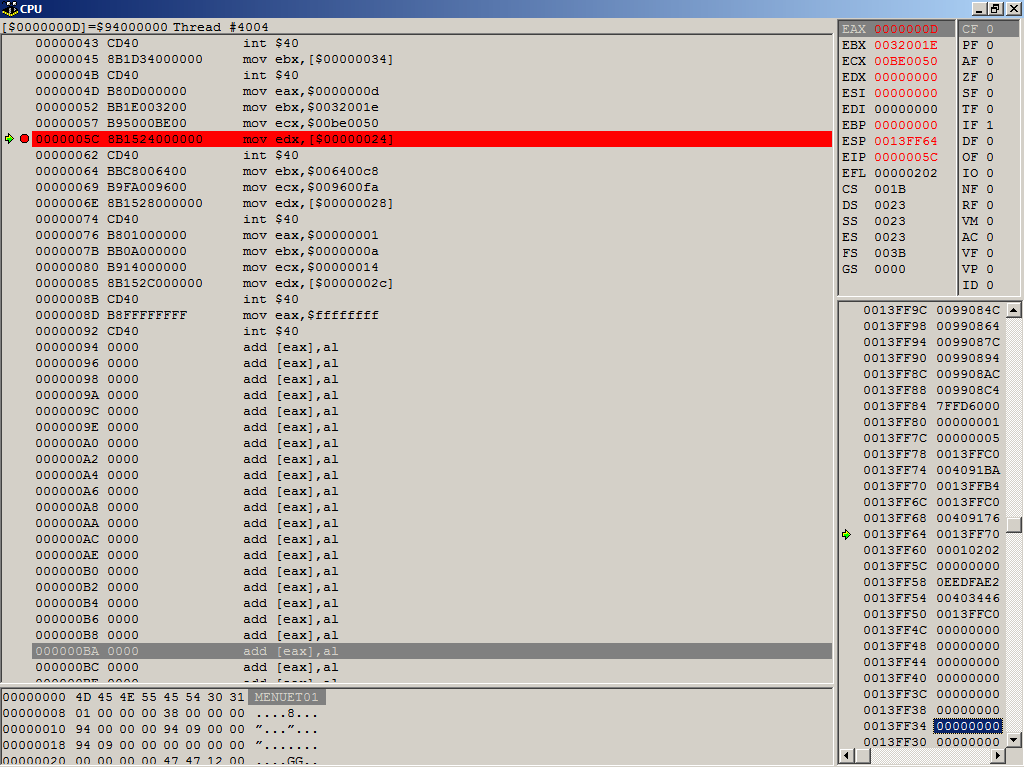
Task: Select the EAX register row
Action: point(895,29)
